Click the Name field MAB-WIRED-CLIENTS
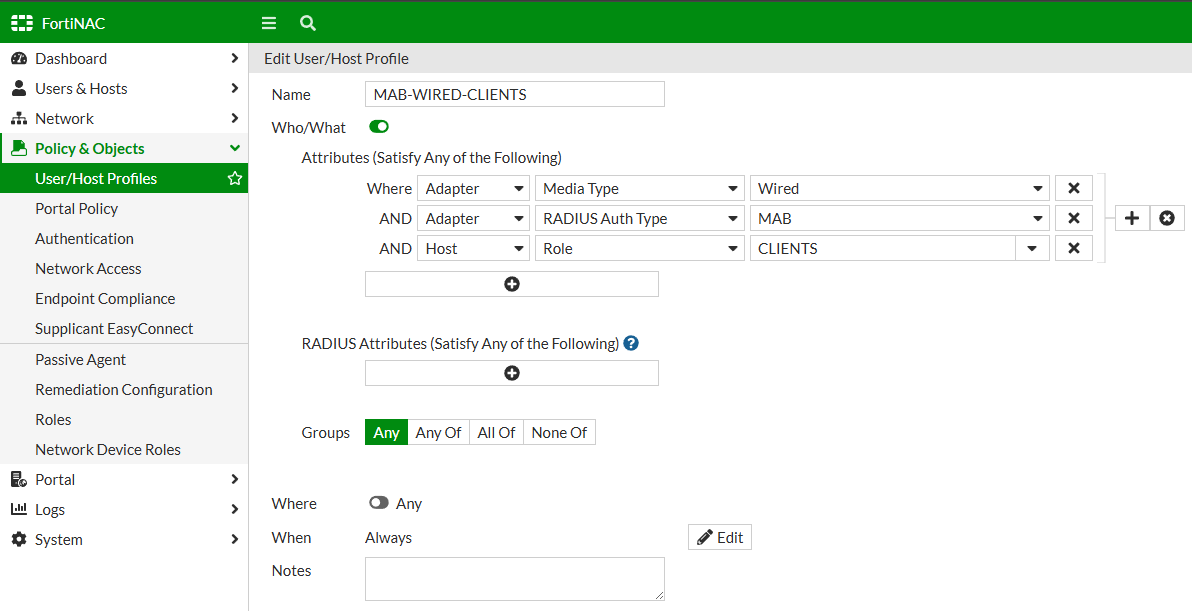 (x=515, y=94)
